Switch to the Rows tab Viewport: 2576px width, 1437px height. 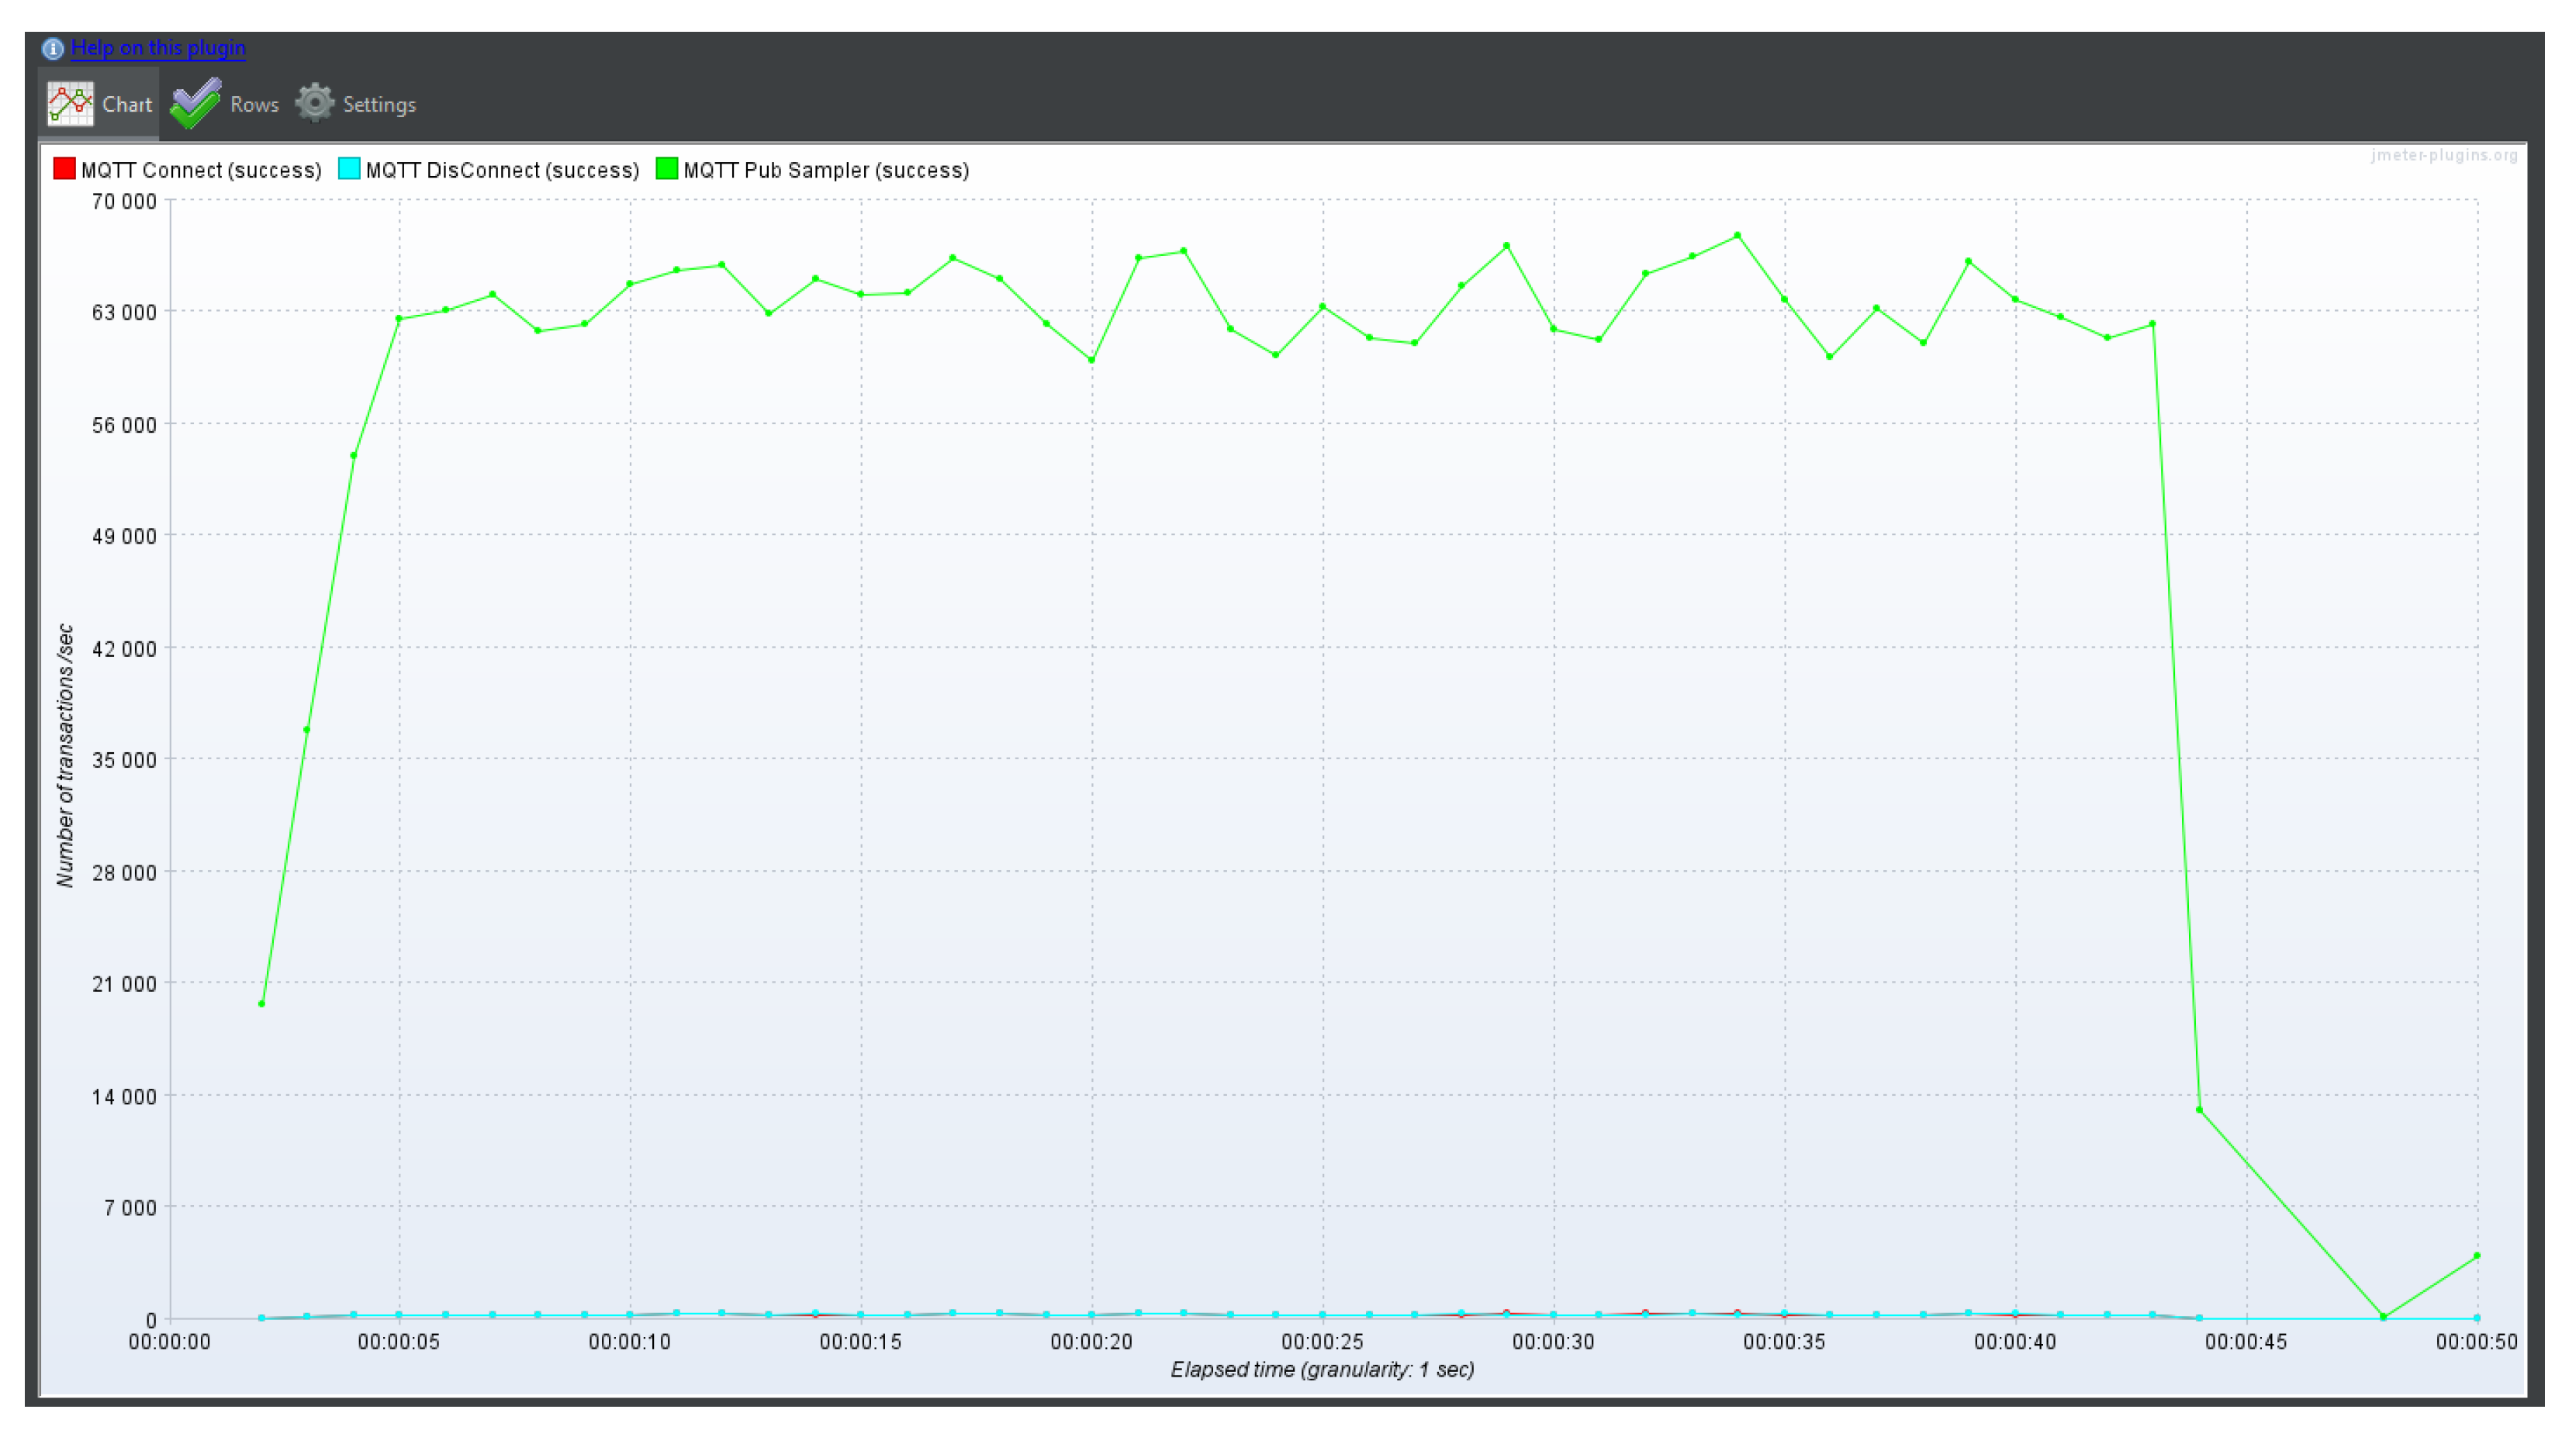point(254,104)
